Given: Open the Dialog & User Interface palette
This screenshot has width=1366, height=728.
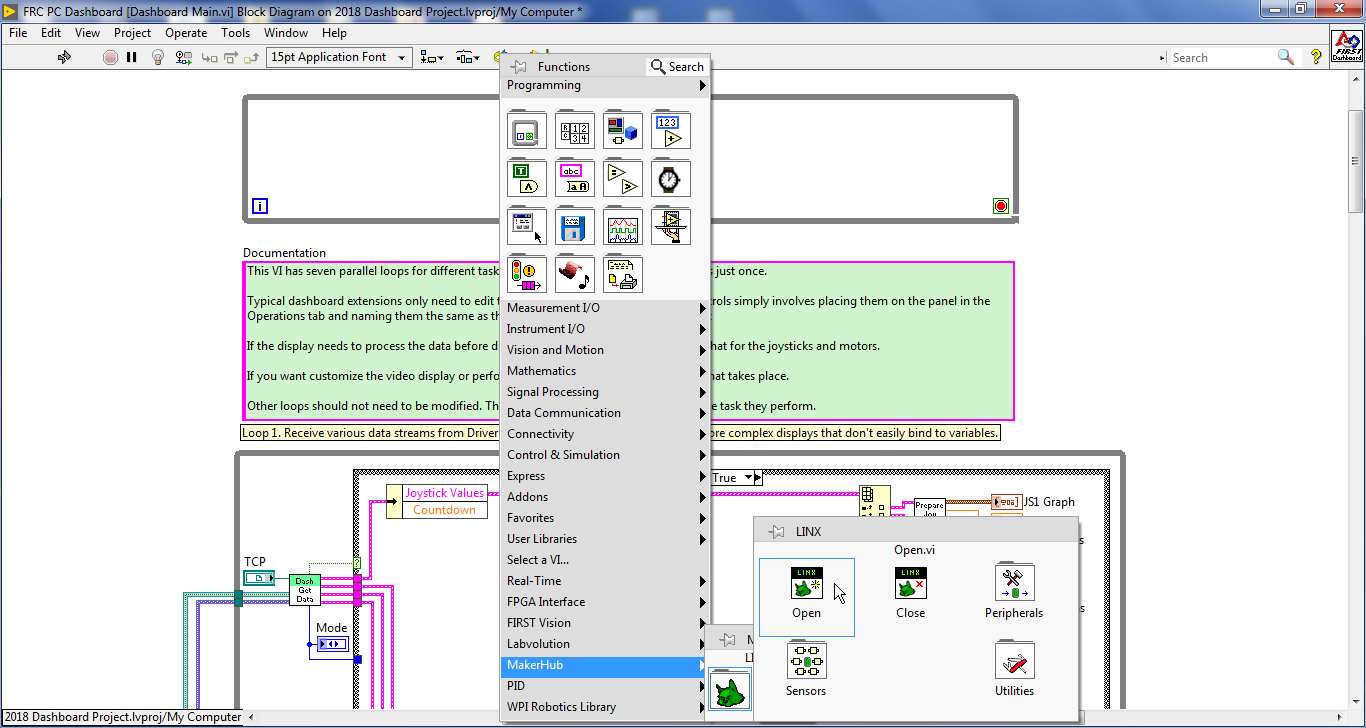Looking at the screenshot, I should (x=526, y=227).
